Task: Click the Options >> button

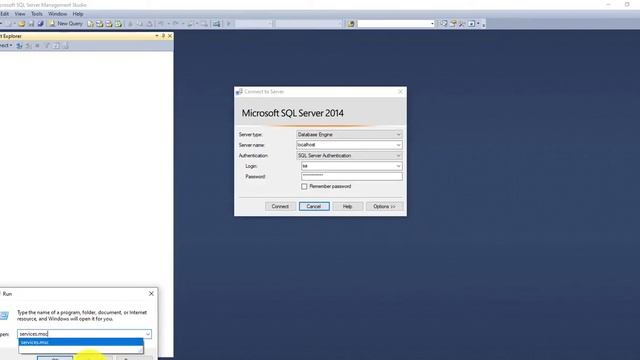Action: (x=384, y=207)
